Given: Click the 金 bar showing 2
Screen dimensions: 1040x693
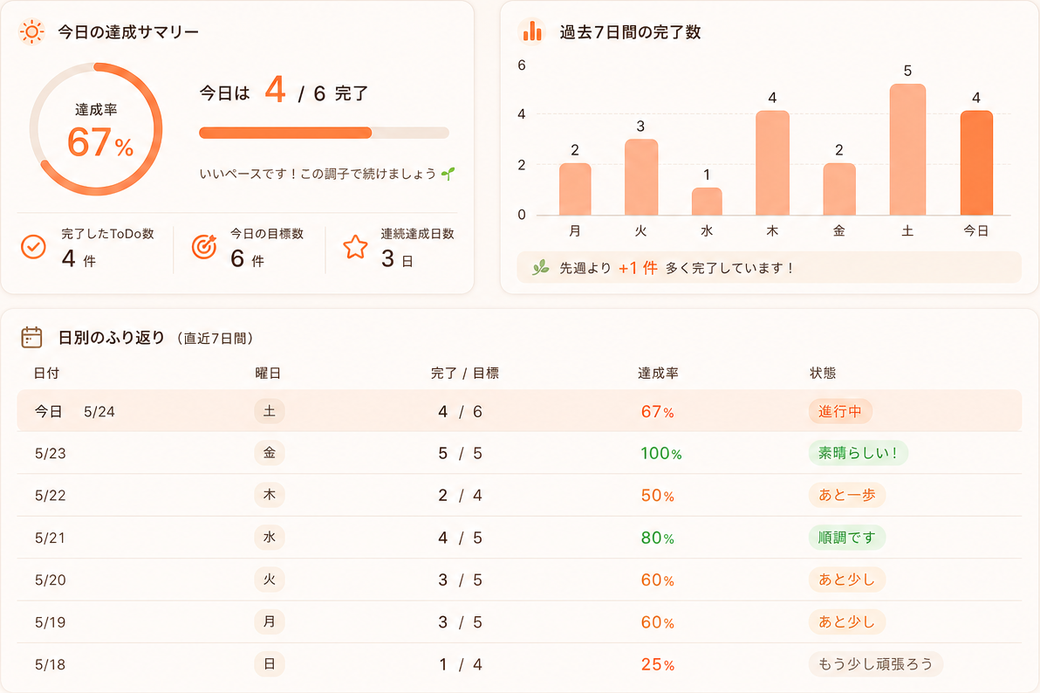Looking at the screenshot, I should (x=839, y=189).
